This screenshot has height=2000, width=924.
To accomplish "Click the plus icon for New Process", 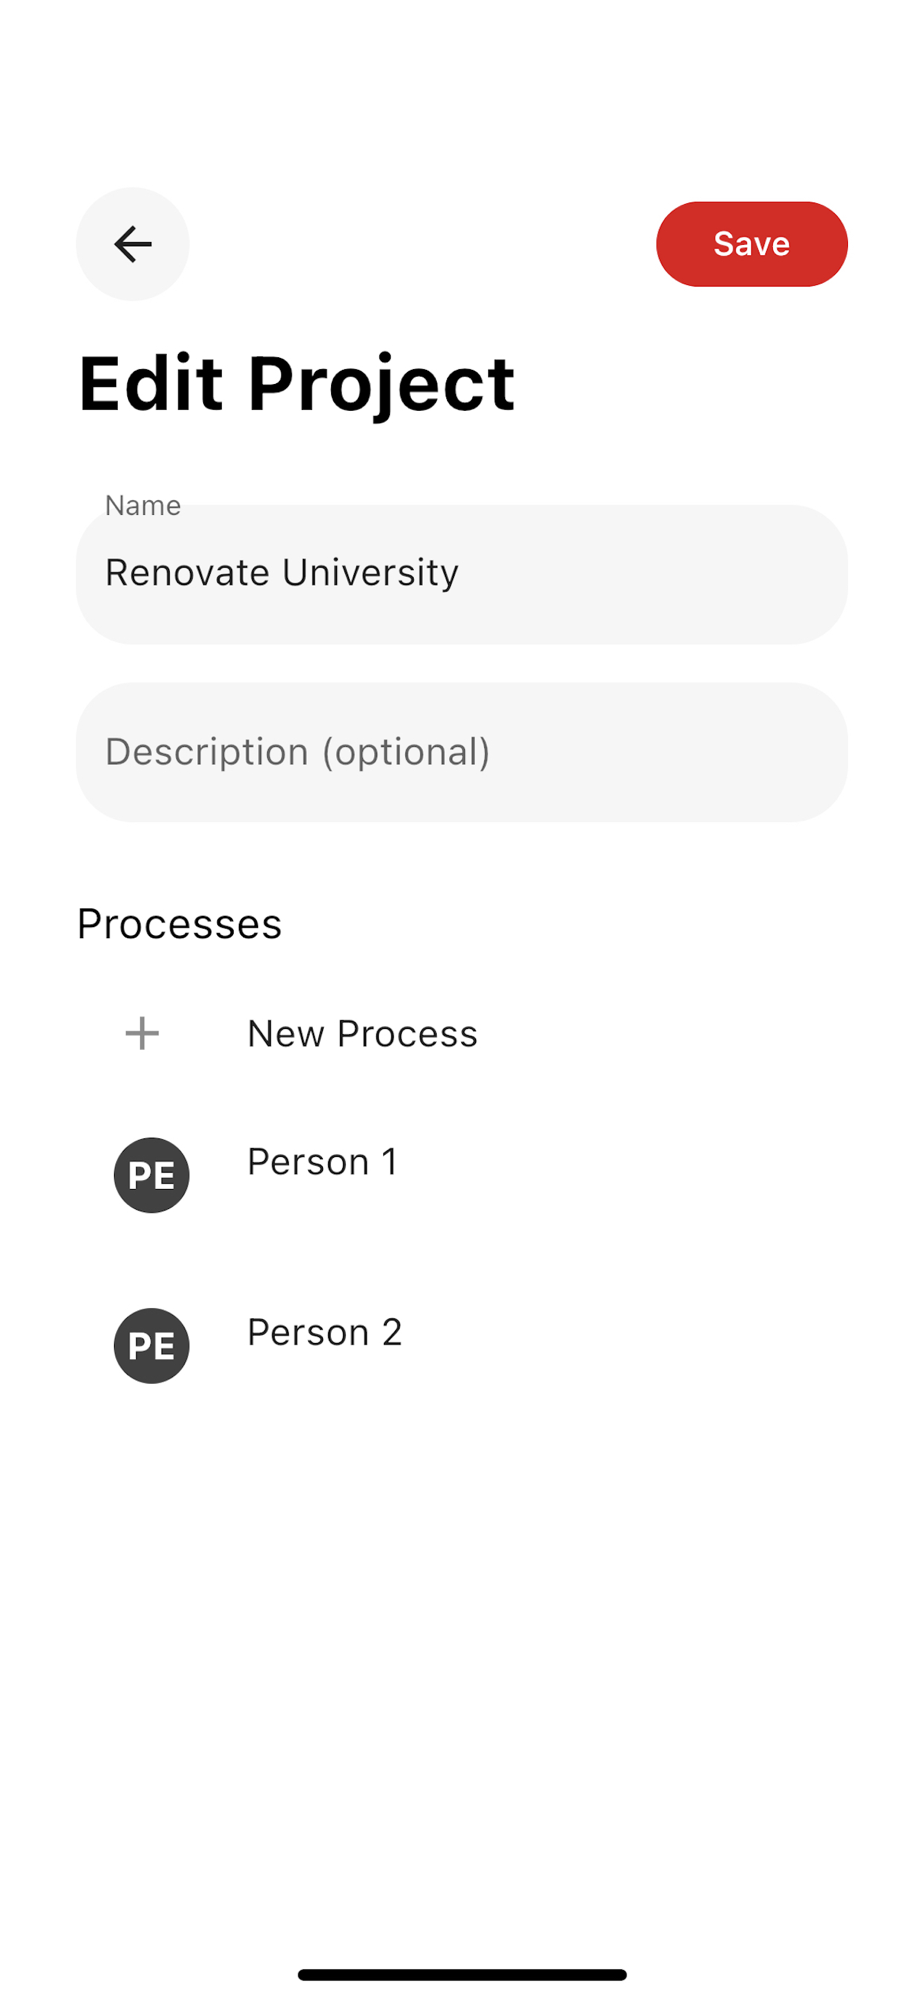I will click(x=142, y=1033).
